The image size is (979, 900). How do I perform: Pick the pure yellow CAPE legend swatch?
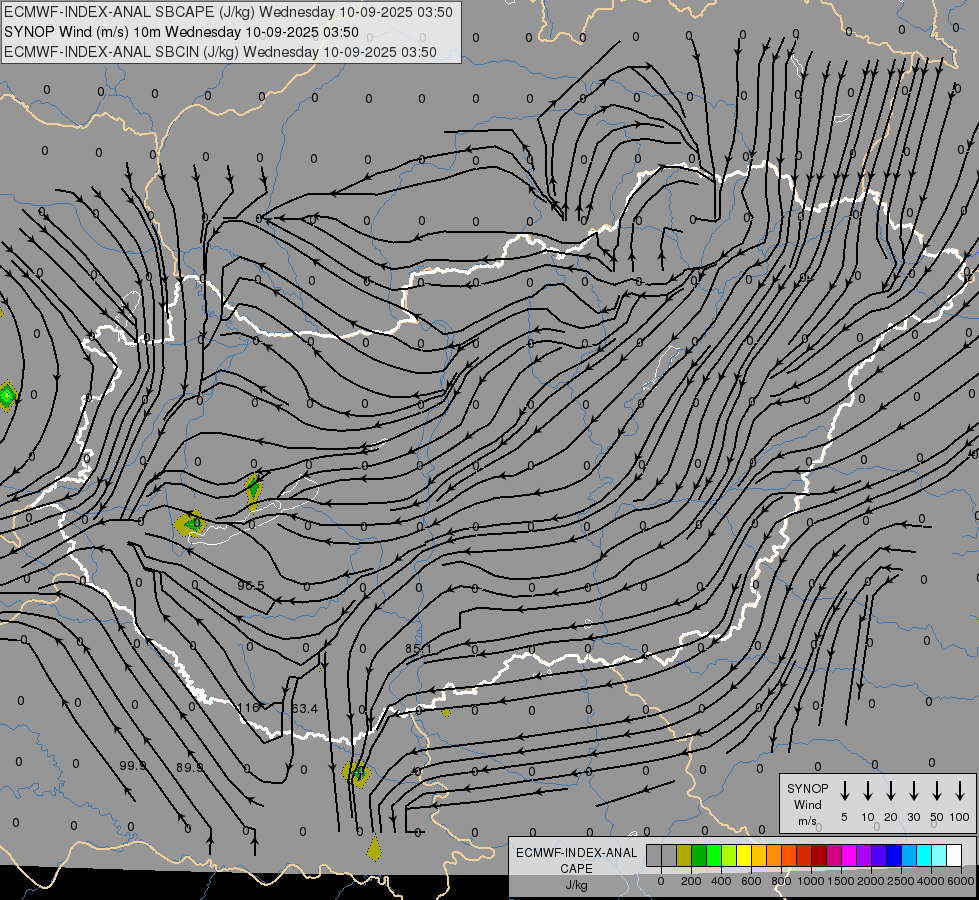(x=744, y=856)
